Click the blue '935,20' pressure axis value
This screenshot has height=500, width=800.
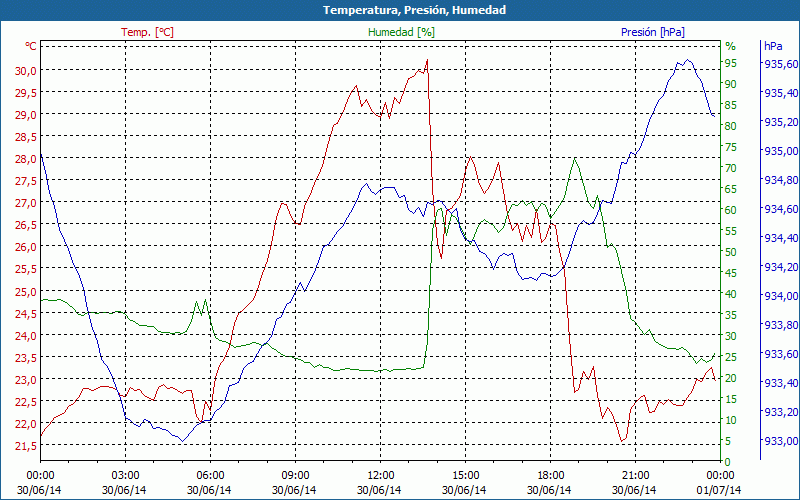pyautogui.click(x=781, y=122)
